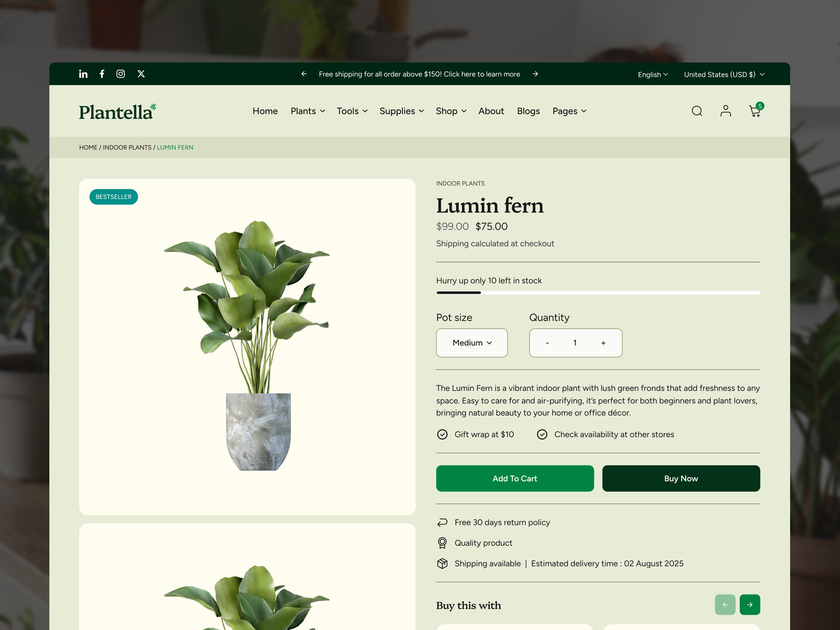Open the Facebook social link
The image size is (840, 630).
102,74
